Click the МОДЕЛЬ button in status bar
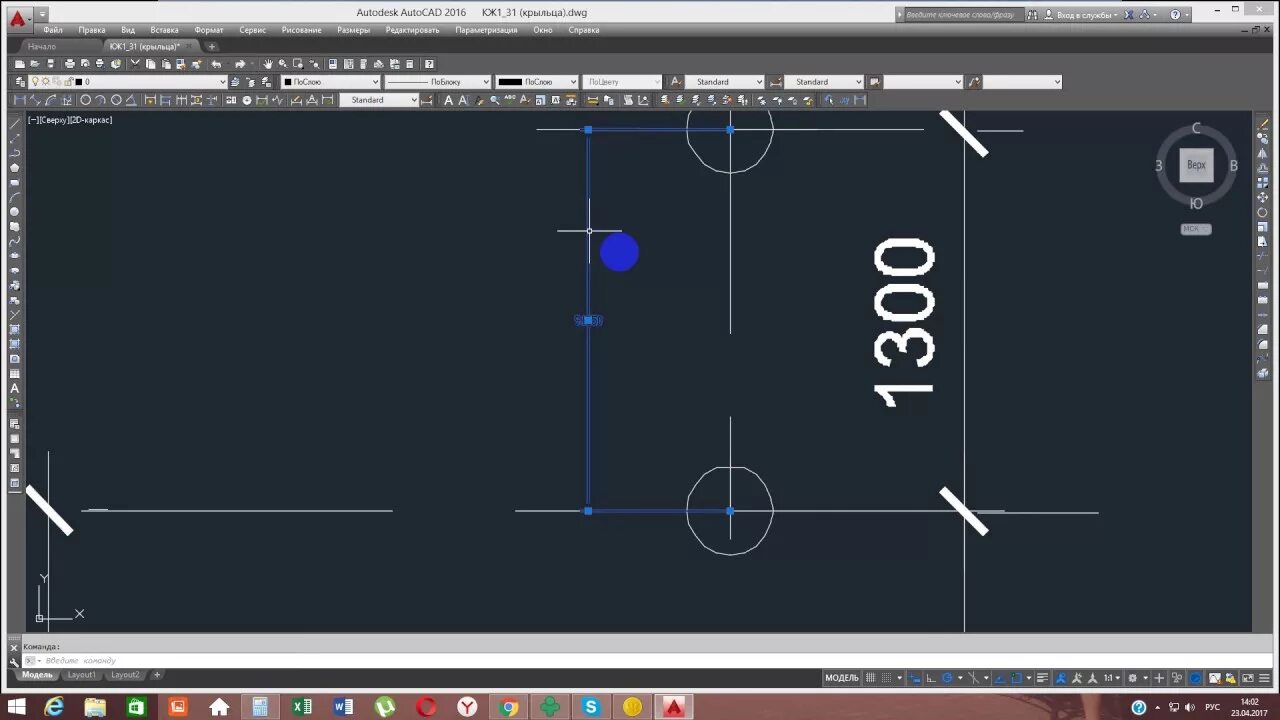 tap(841, 678)
